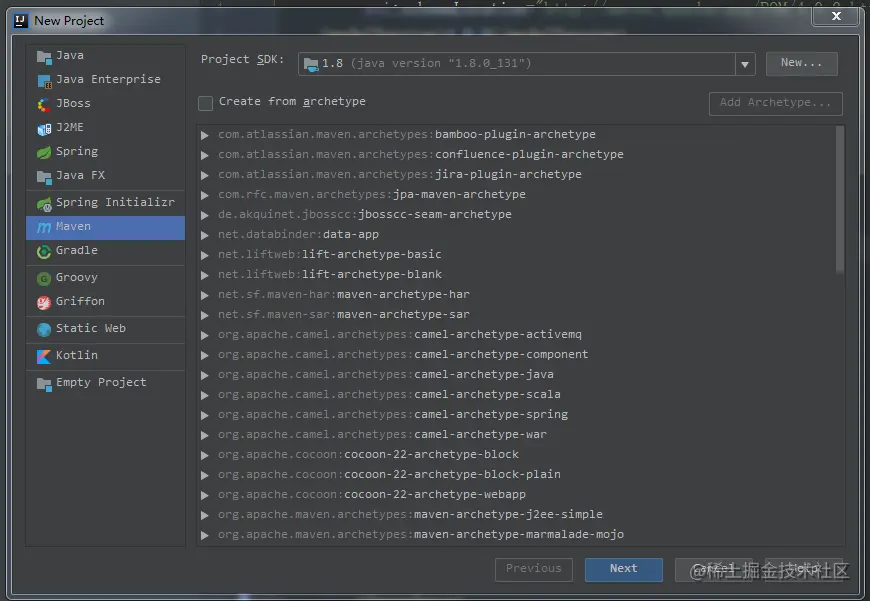
Task: Select Kotlin project type
Action: coord(105,356)
